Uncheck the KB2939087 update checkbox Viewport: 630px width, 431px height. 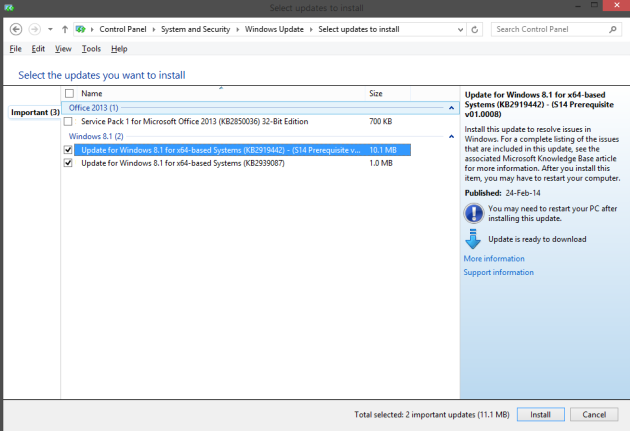(68, 163)
